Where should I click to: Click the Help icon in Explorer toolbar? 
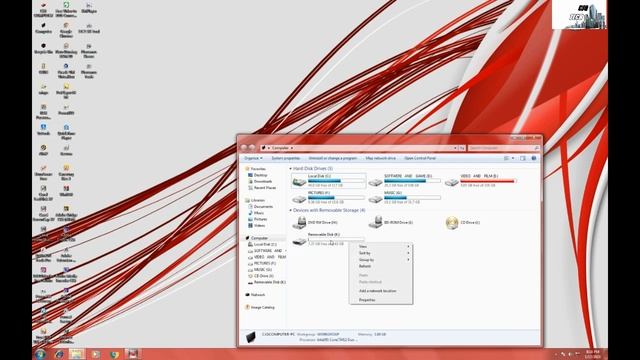click(533, 158)
